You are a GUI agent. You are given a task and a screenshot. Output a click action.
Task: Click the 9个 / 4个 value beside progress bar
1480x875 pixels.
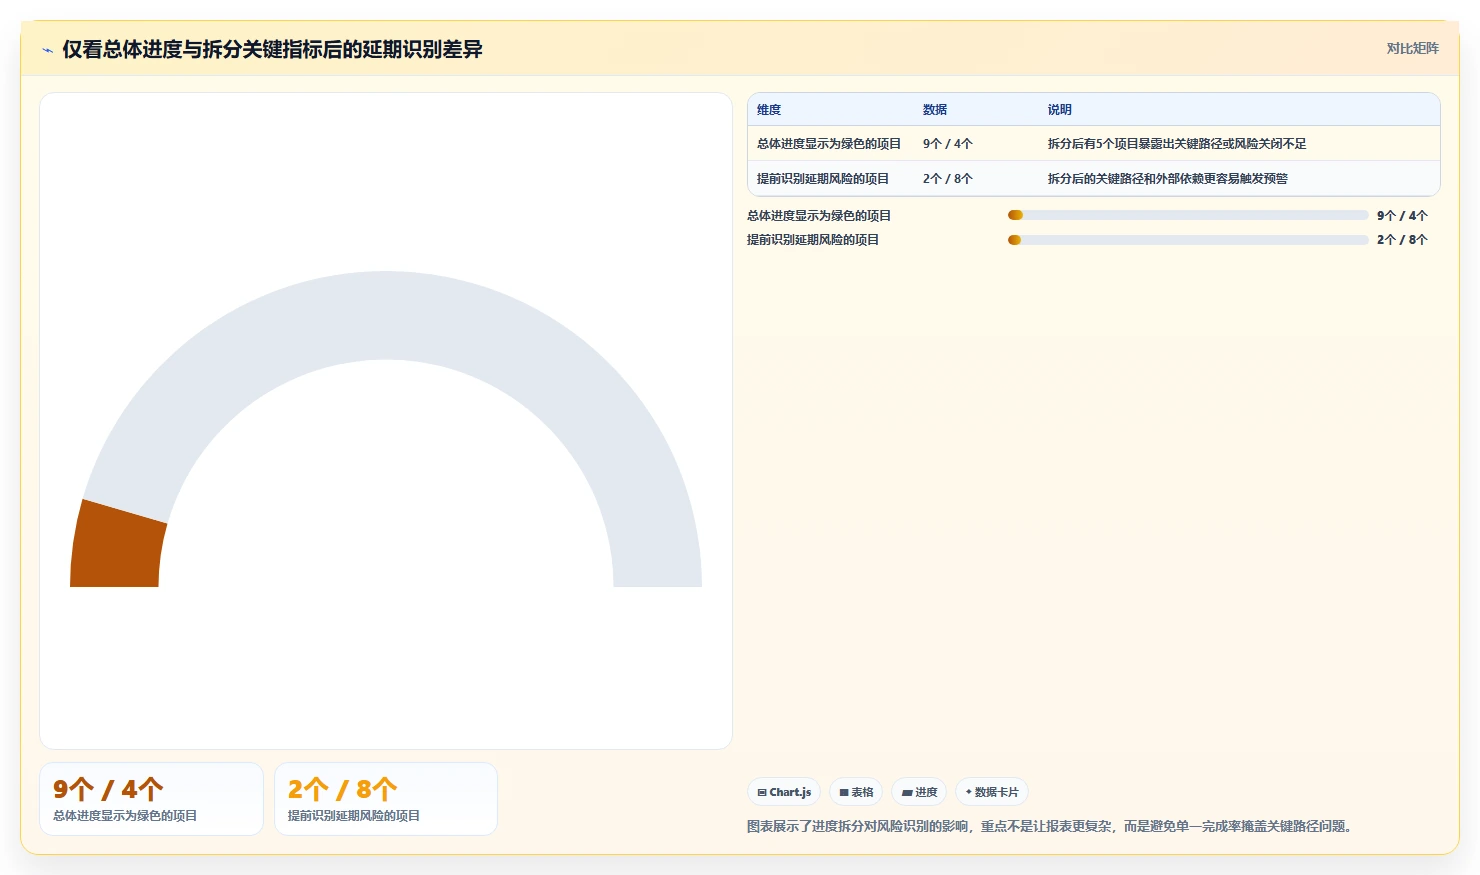tap(1402, 216)
